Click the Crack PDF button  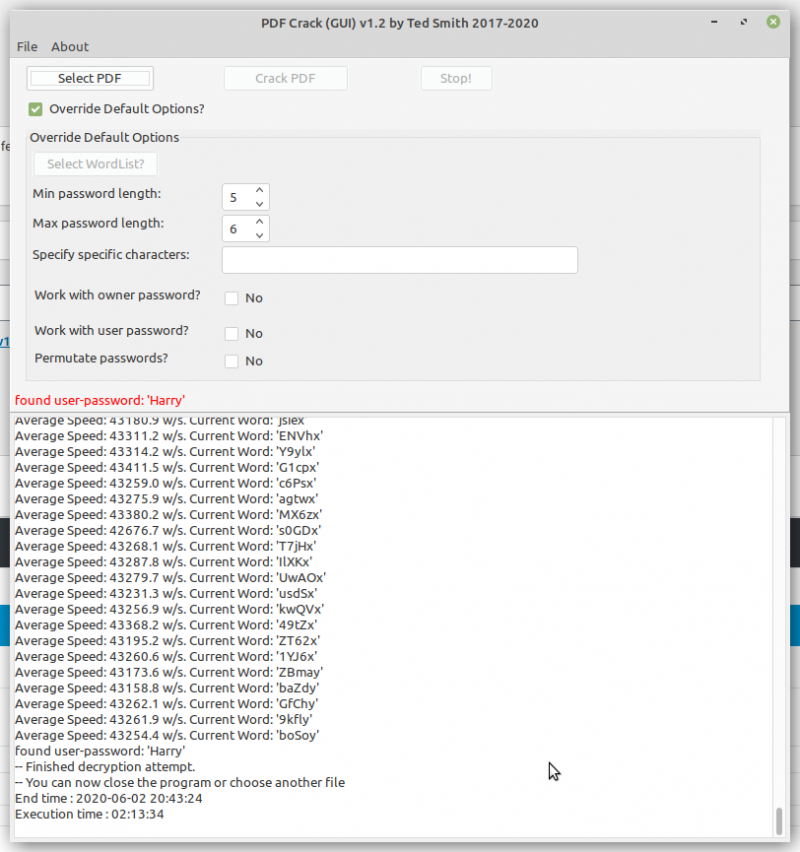(285, 78)
